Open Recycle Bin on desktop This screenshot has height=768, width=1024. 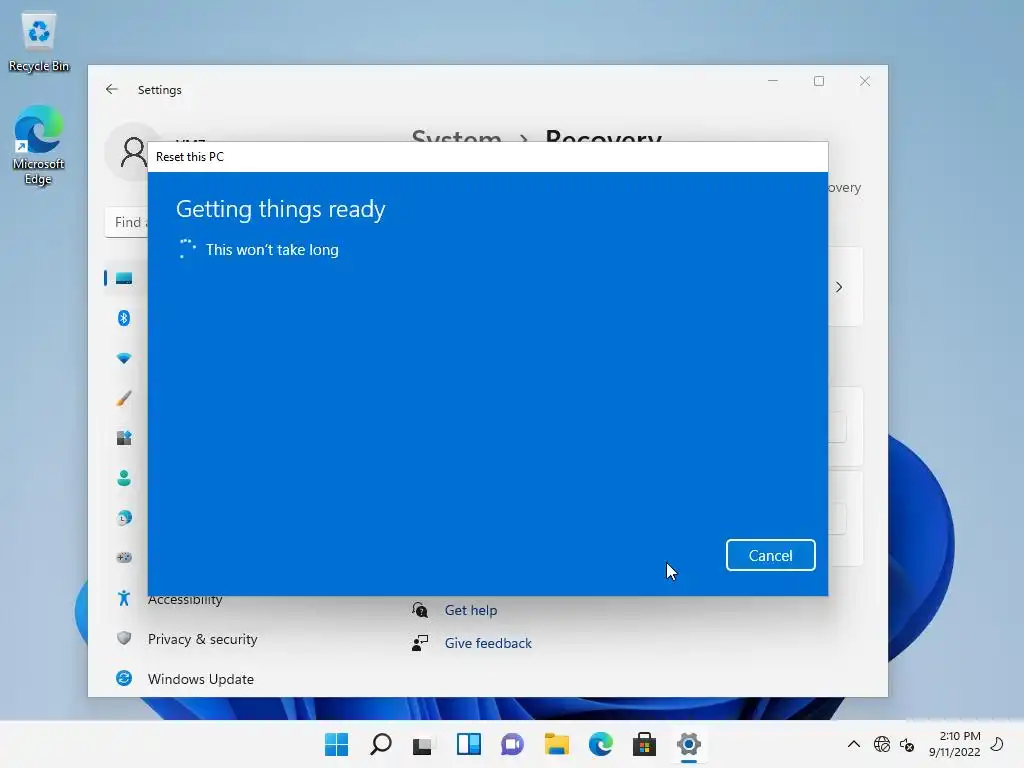[x=39, y=42]
